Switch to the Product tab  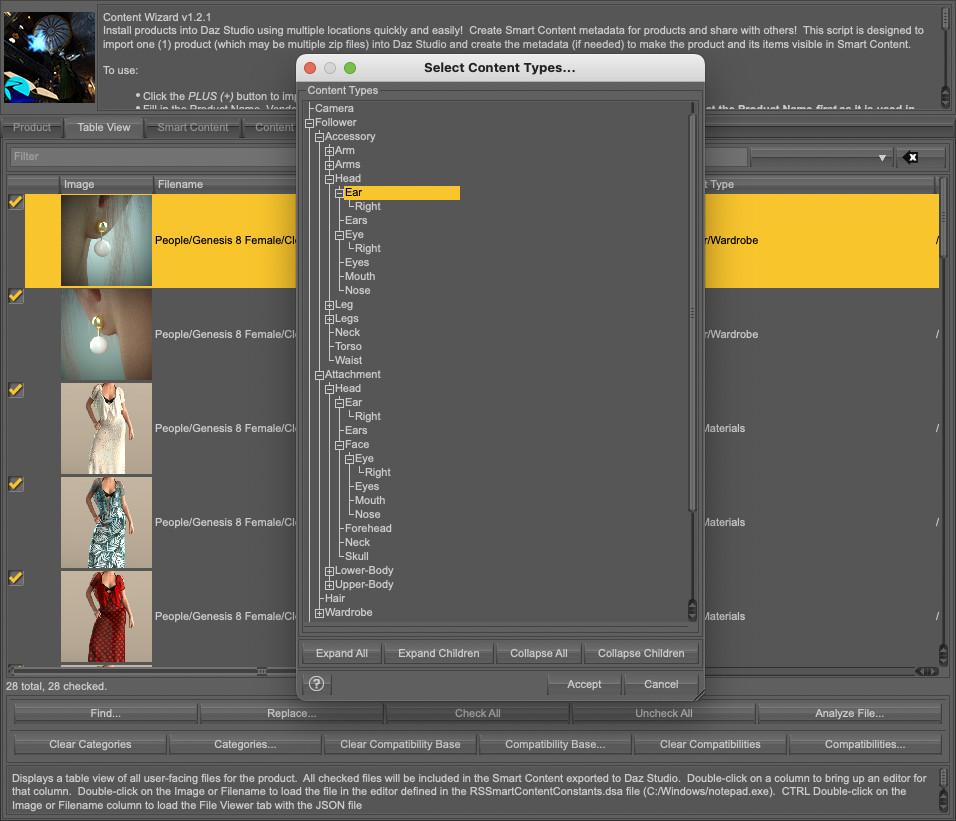pos(32,127)
